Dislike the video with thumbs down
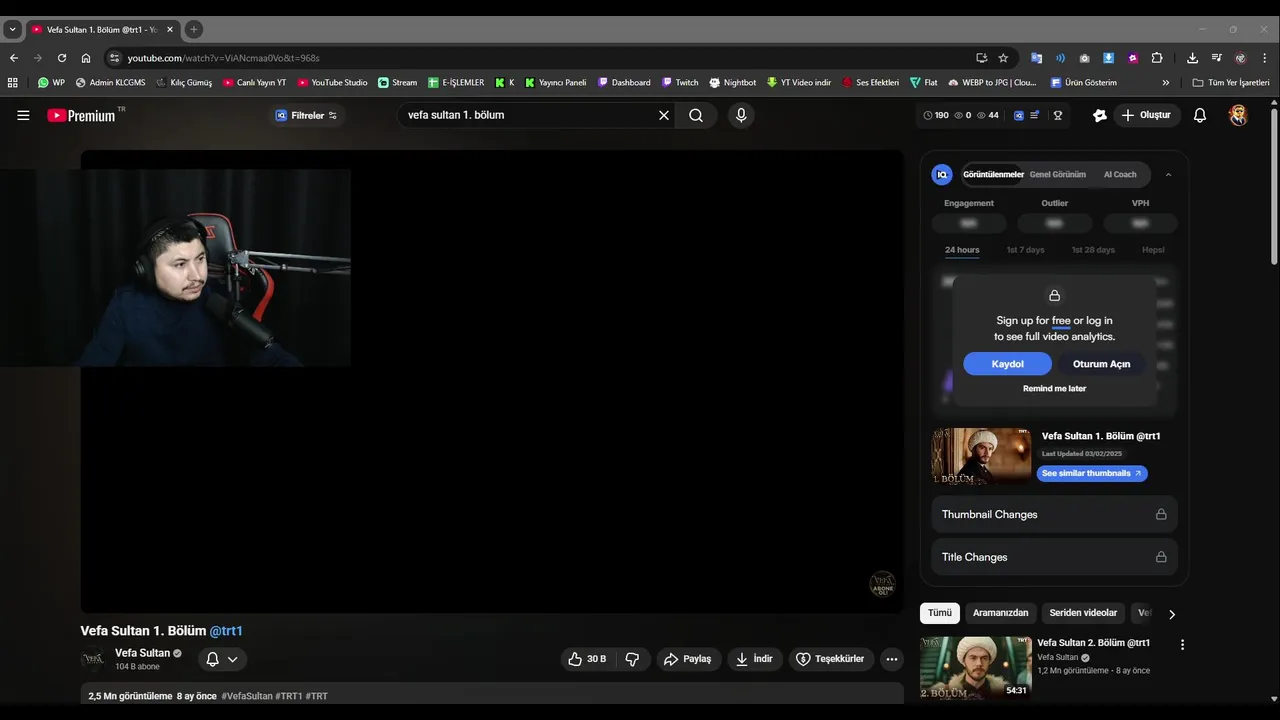Image resolution: width=1280 pixels, height=720 pixels. (x=632, y=659)
